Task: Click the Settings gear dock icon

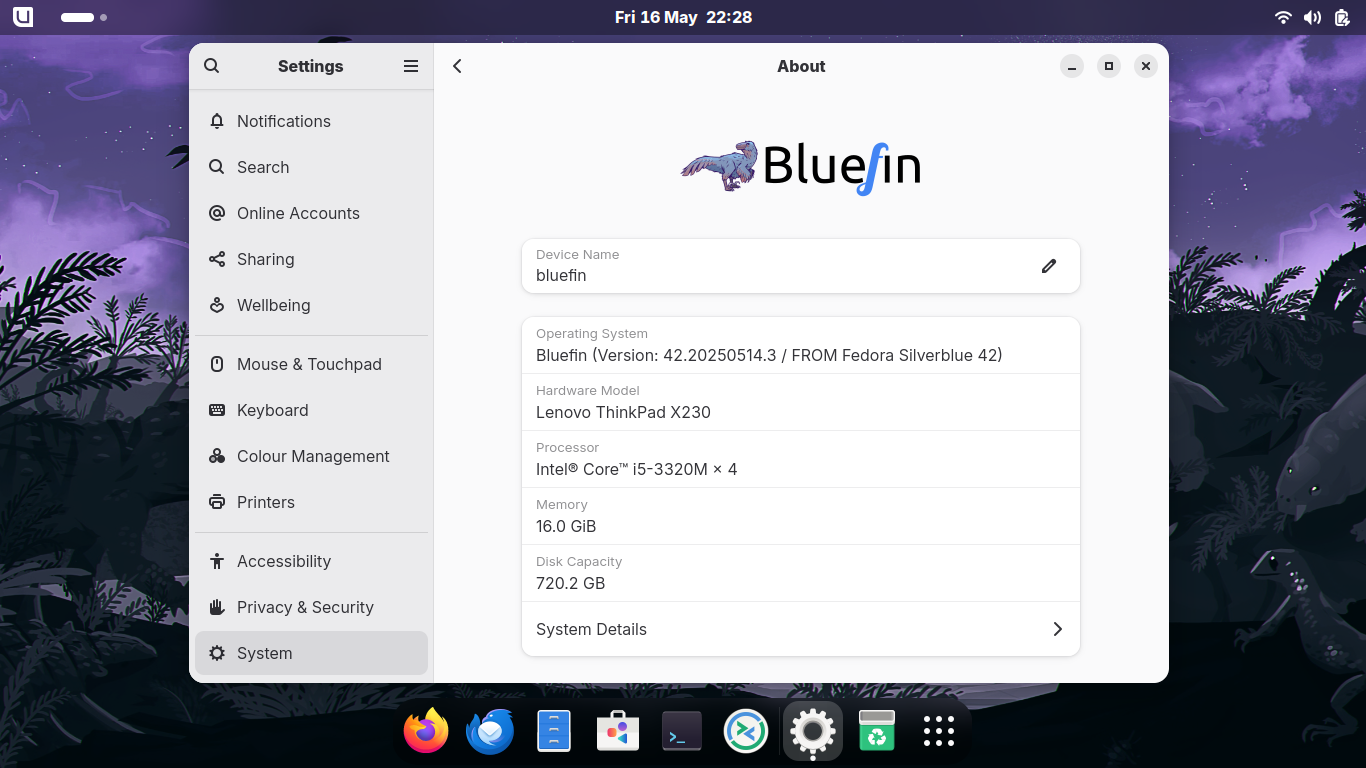Action: tap(812, 732)
